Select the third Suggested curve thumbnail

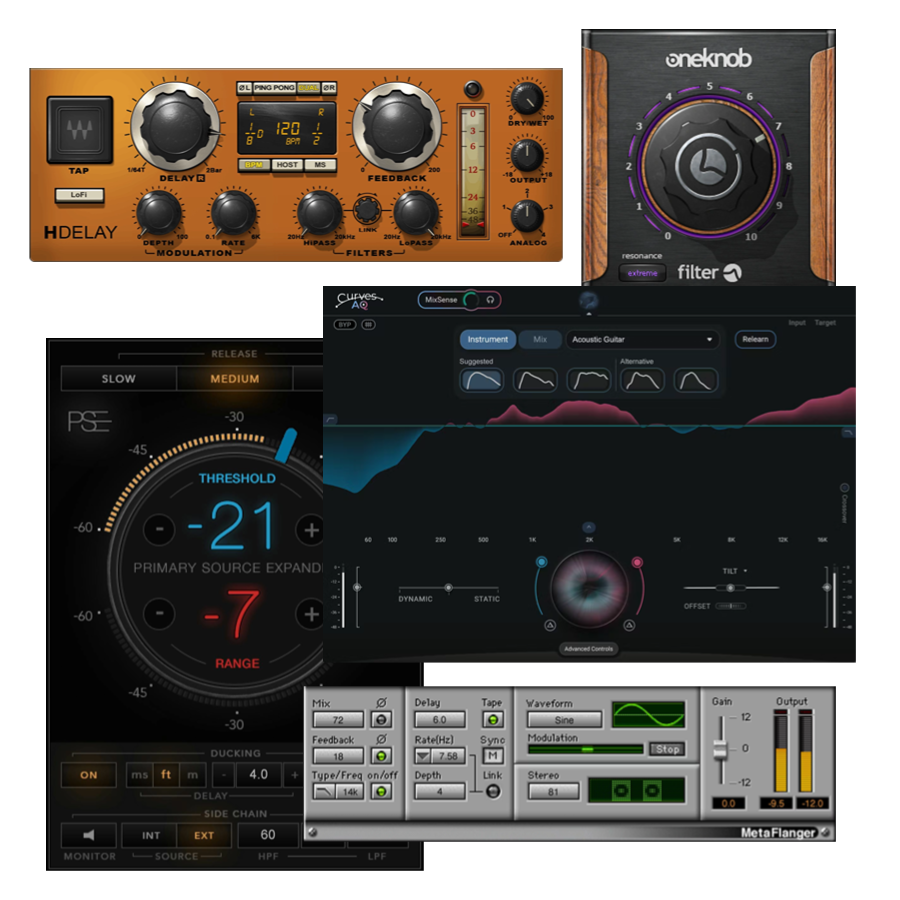coord(588,381)
